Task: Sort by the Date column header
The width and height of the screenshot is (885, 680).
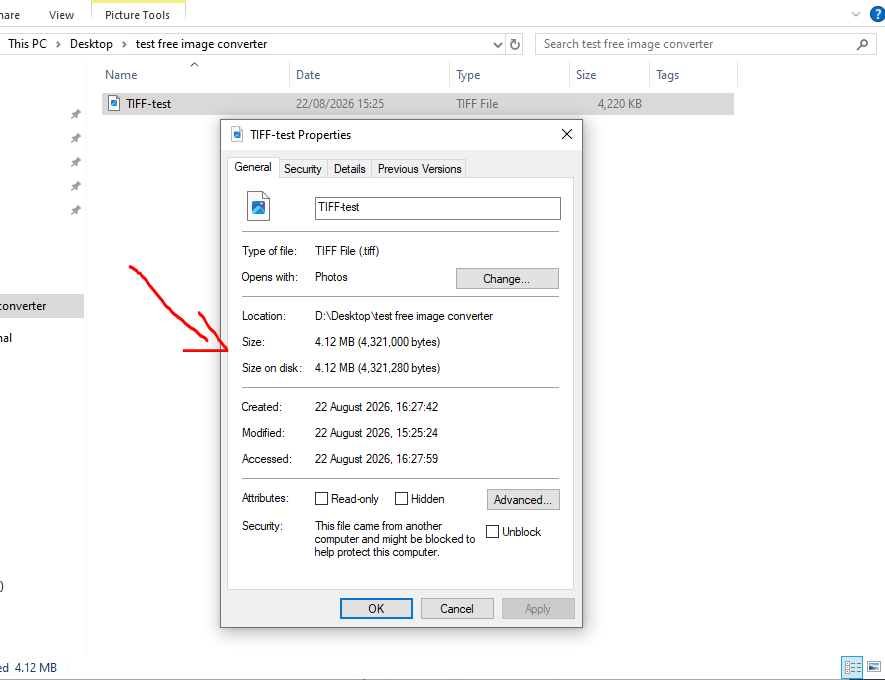Action: click(x=370, y=74)
